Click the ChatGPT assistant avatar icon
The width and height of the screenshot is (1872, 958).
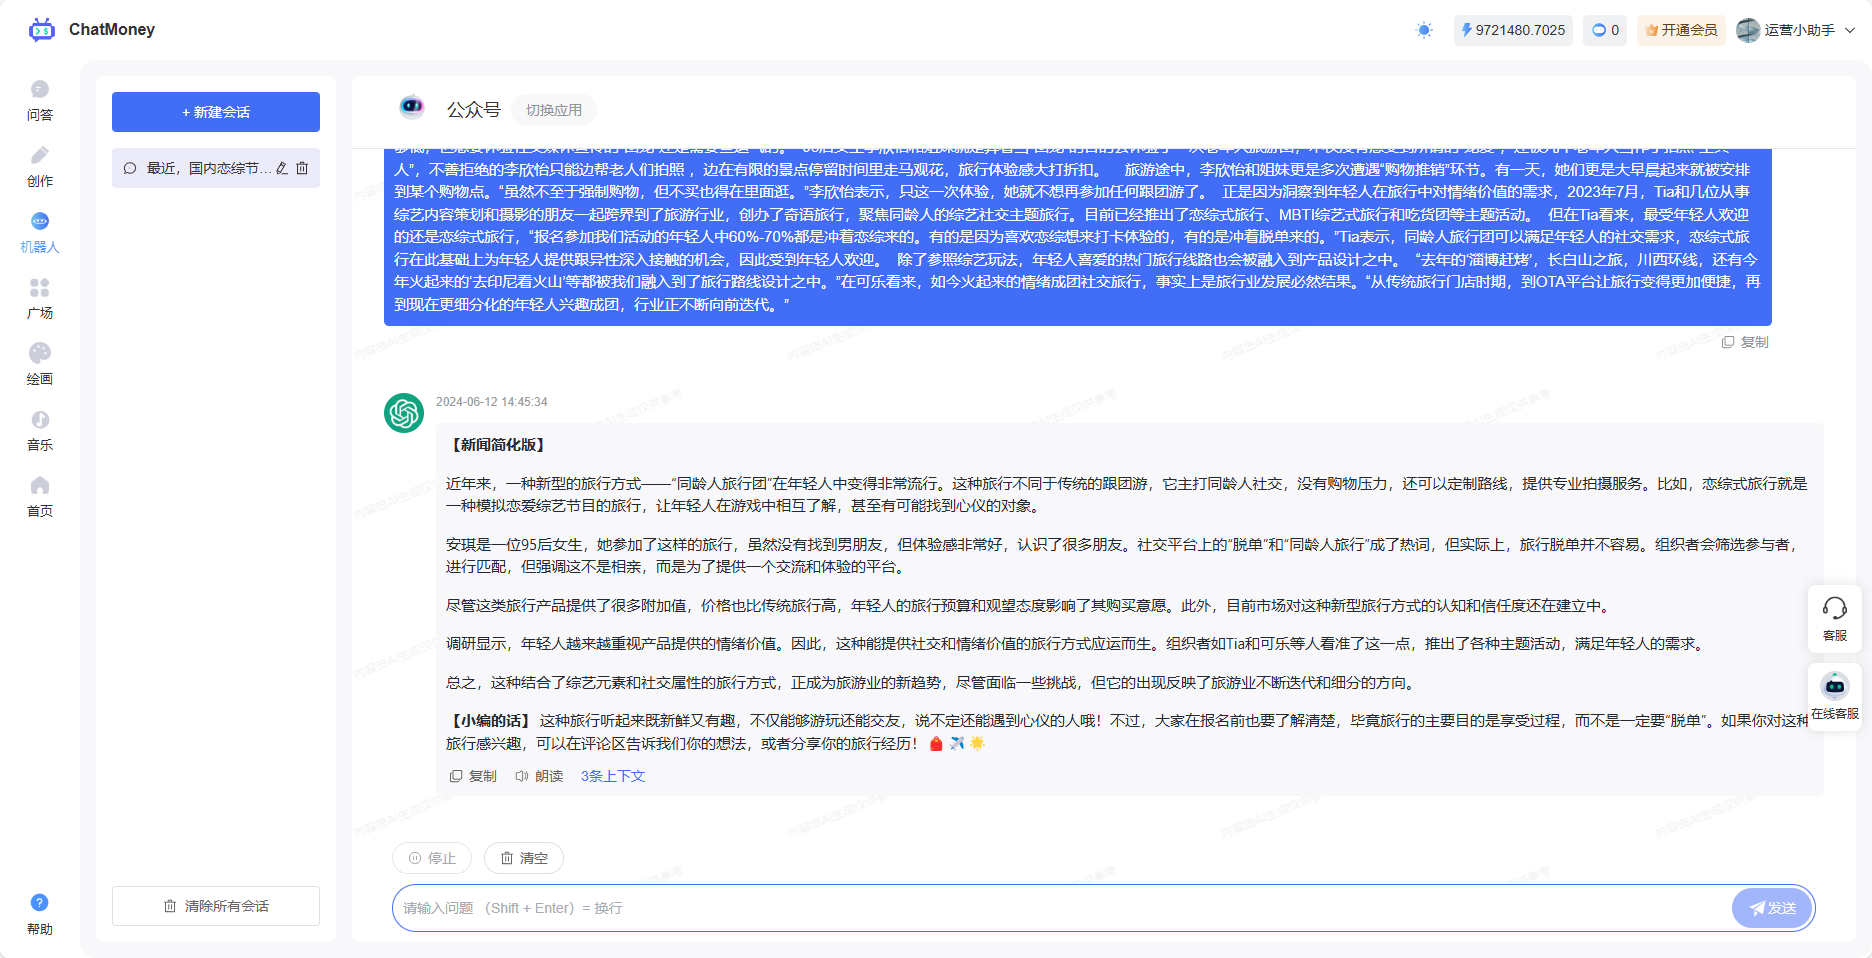(x=404, y=413)
